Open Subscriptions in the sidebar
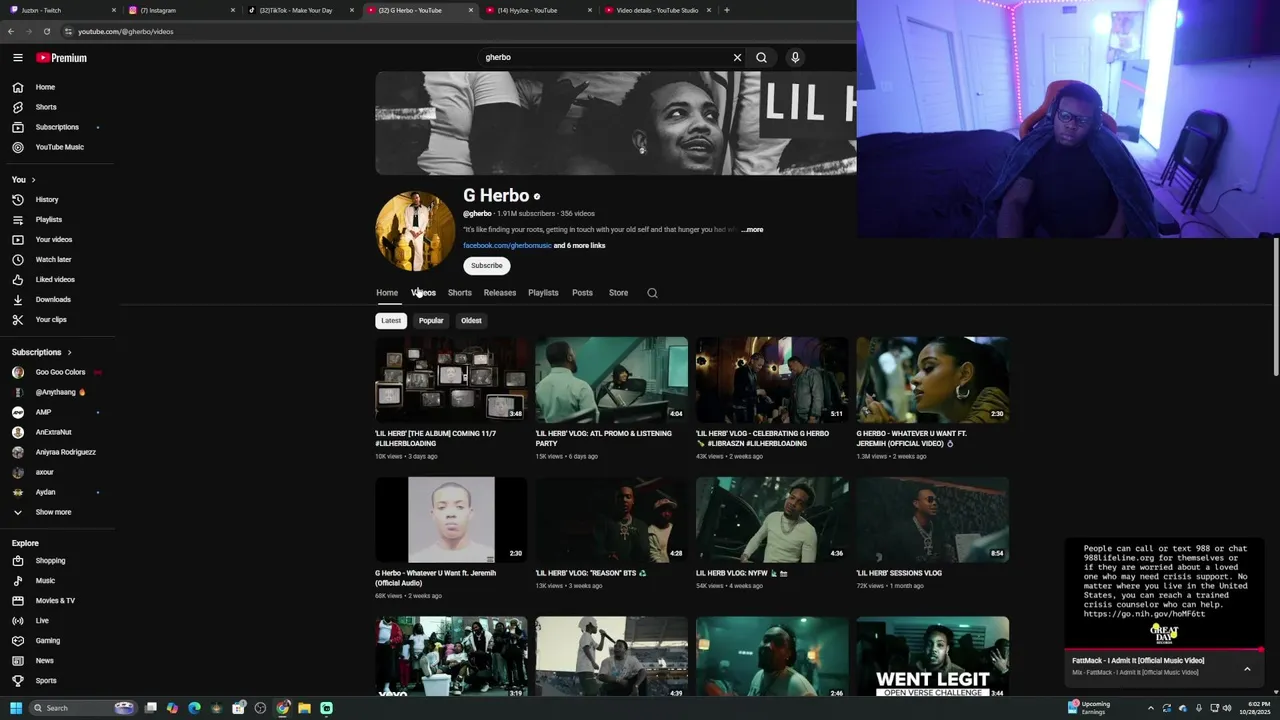The width and height of the screenshot is (1280, 720). 57,127
